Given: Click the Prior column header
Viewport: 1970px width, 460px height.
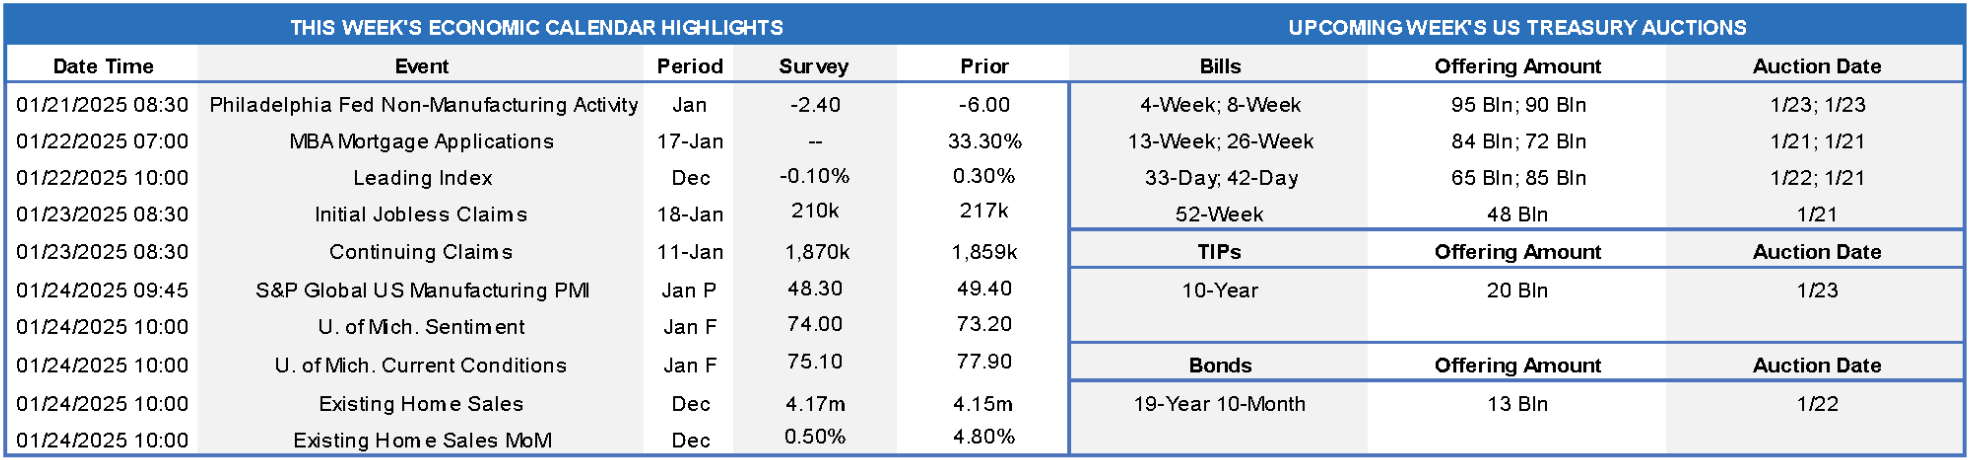Looking at the screenshot, I should click(x=984, y=66).
